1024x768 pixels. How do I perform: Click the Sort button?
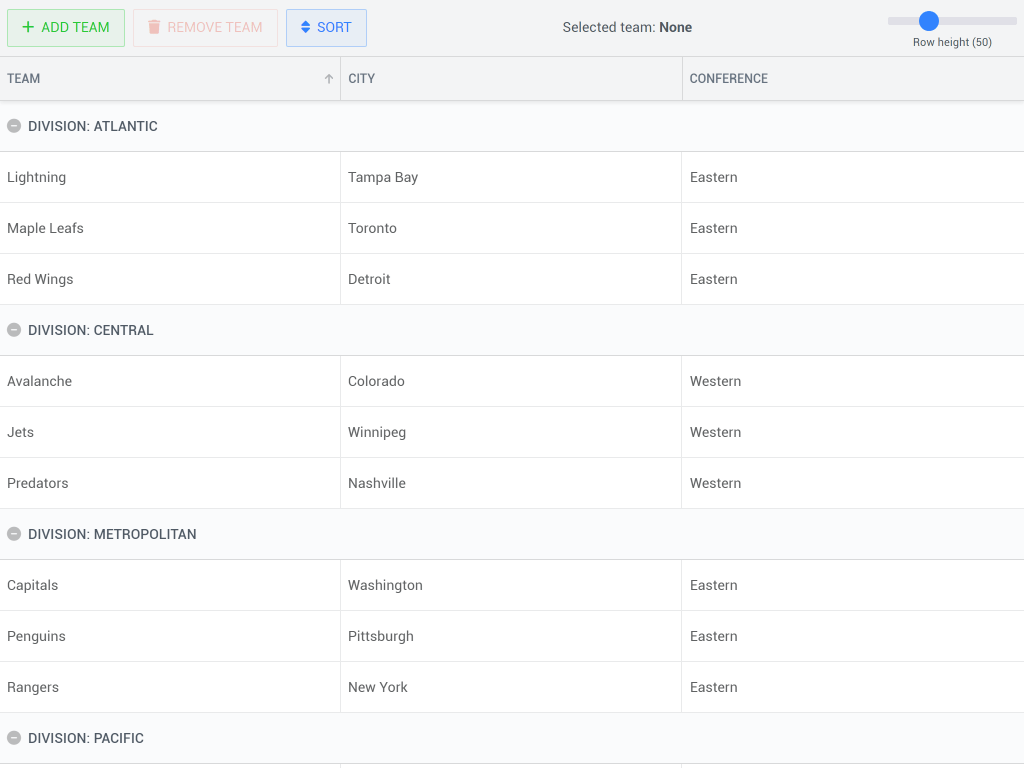tap(326, 27)
